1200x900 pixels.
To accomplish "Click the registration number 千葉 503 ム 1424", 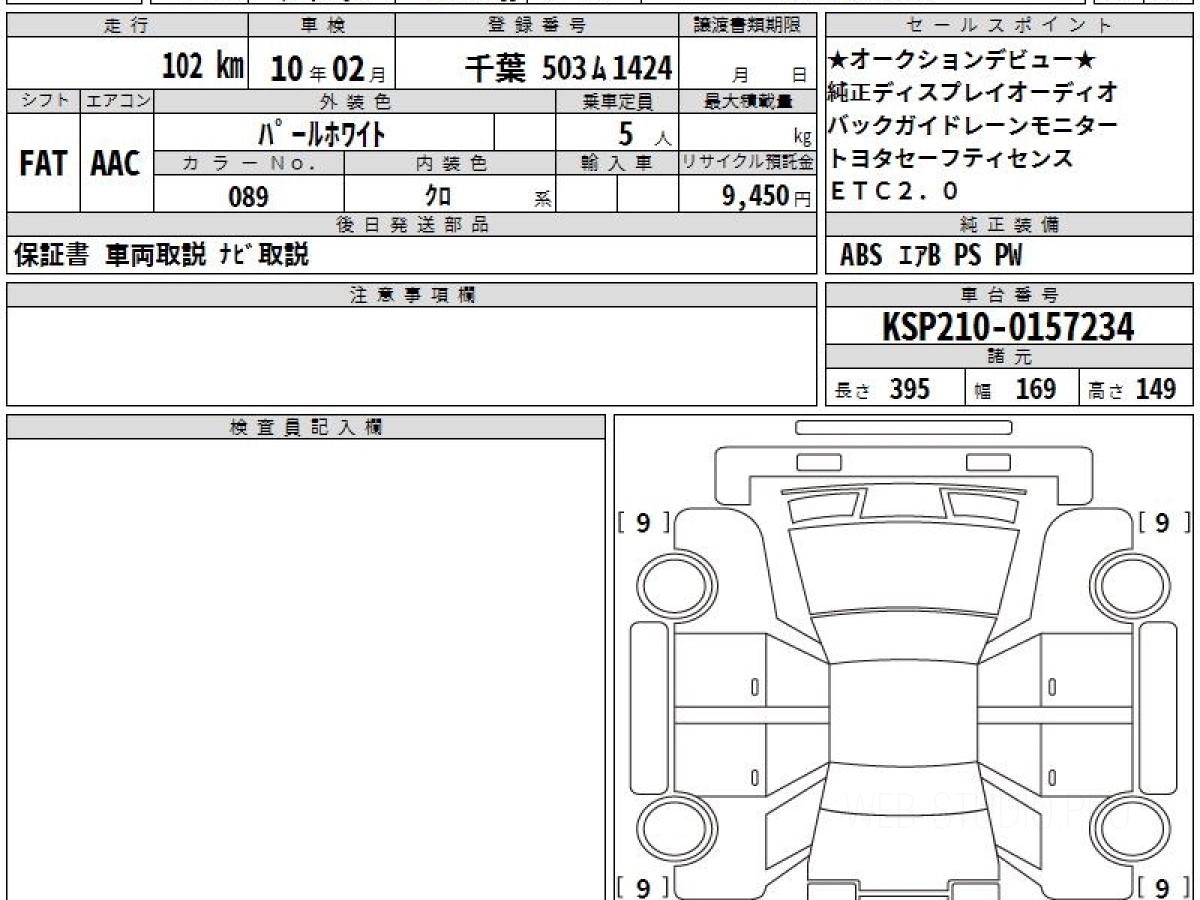I will [568, 68].
